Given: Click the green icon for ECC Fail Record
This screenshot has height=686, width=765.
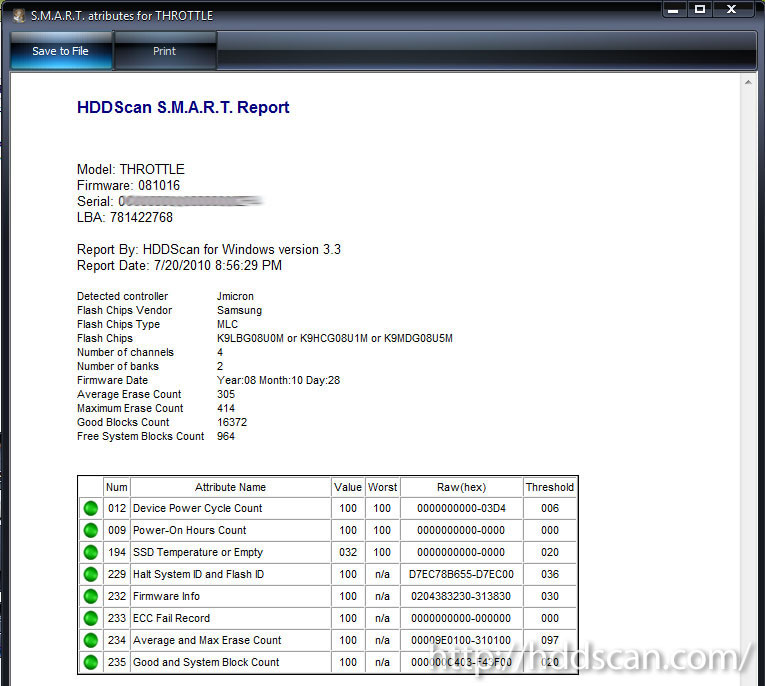Looking at the screenshot, I should (x=91, y=618).
